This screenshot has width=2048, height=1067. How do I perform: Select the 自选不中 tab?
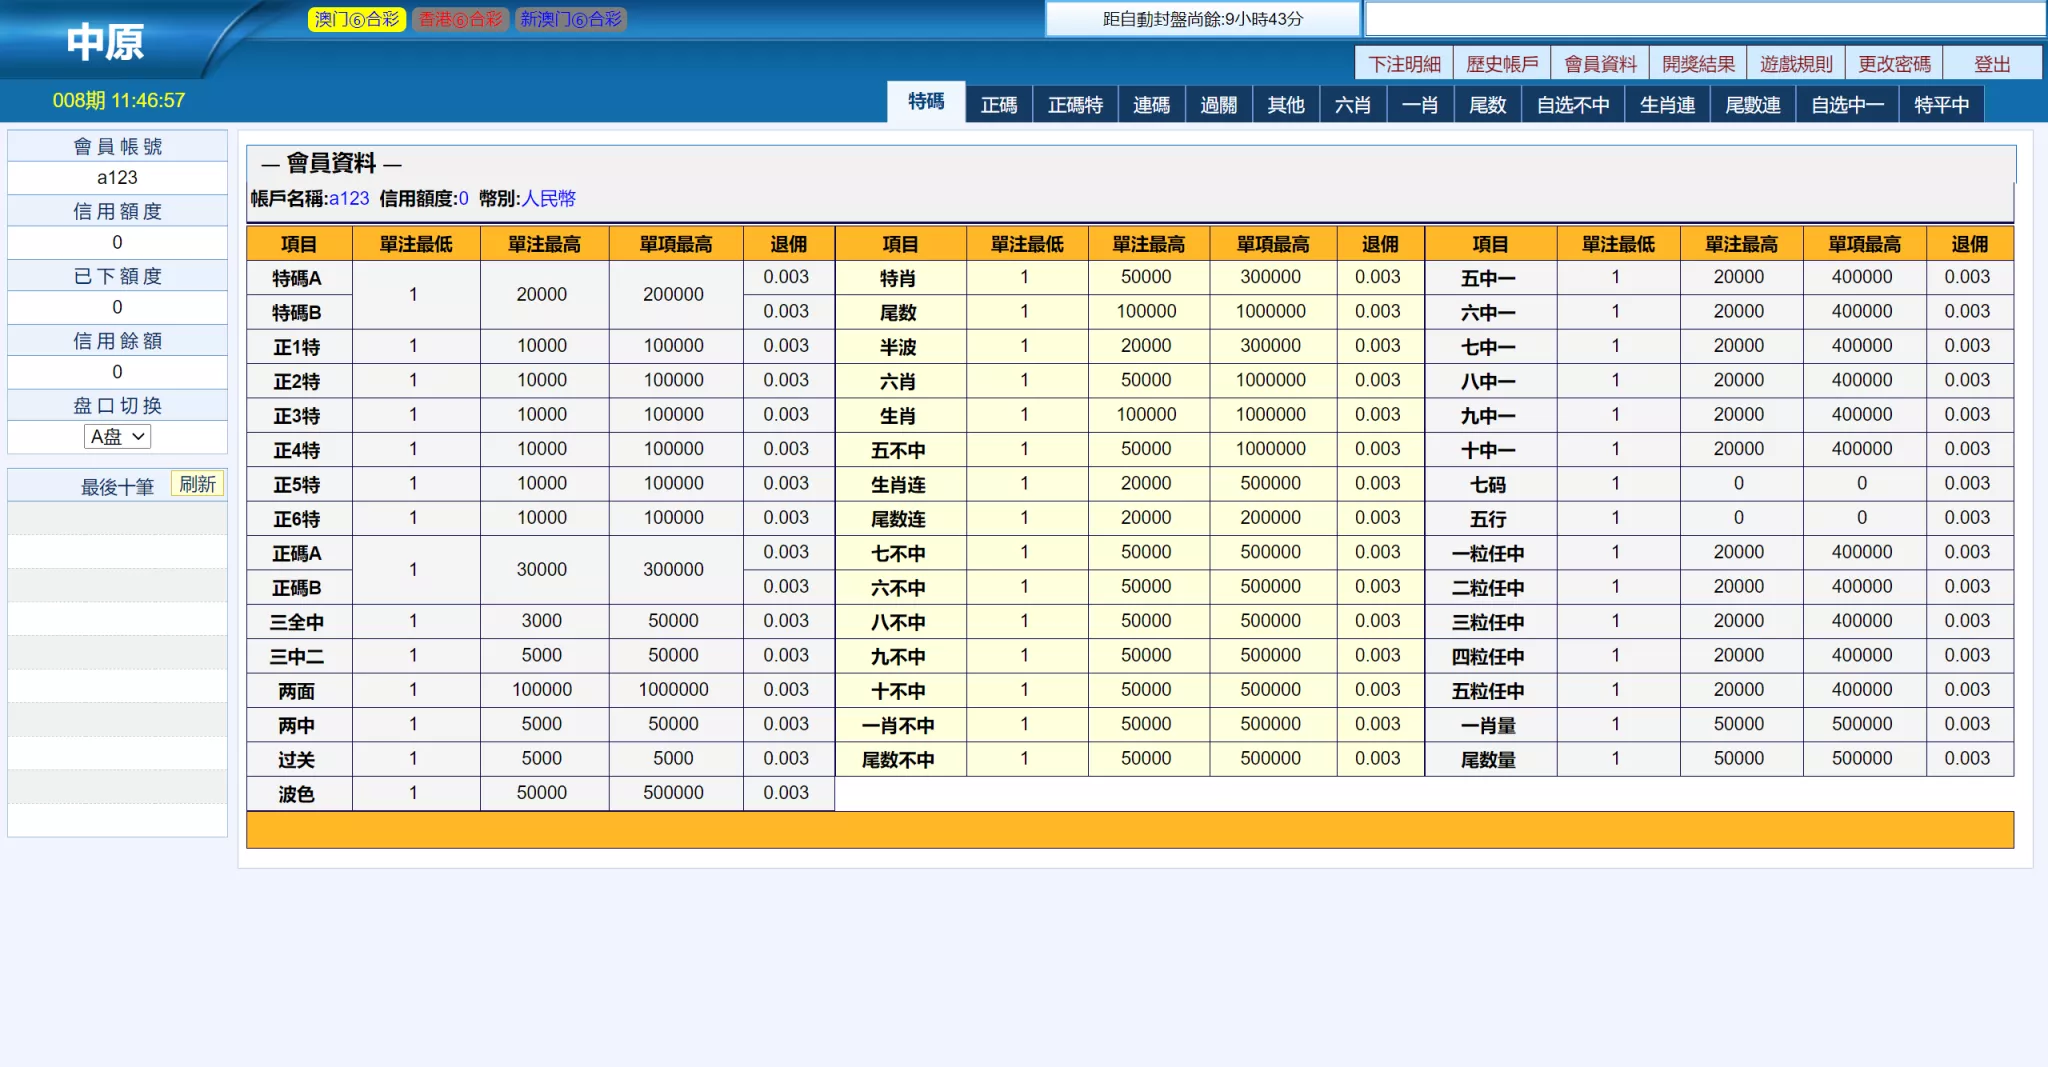pyautogui.click(x=1572, y=104)
